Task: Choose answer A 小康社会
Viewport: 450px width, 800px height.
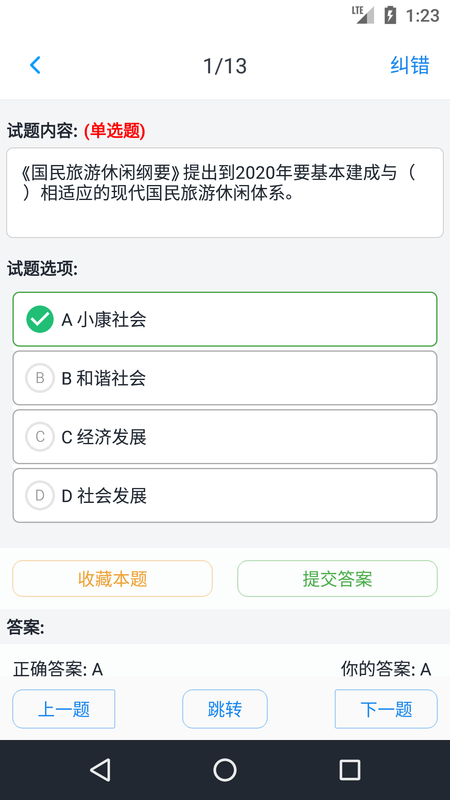Action: point(225,319)
